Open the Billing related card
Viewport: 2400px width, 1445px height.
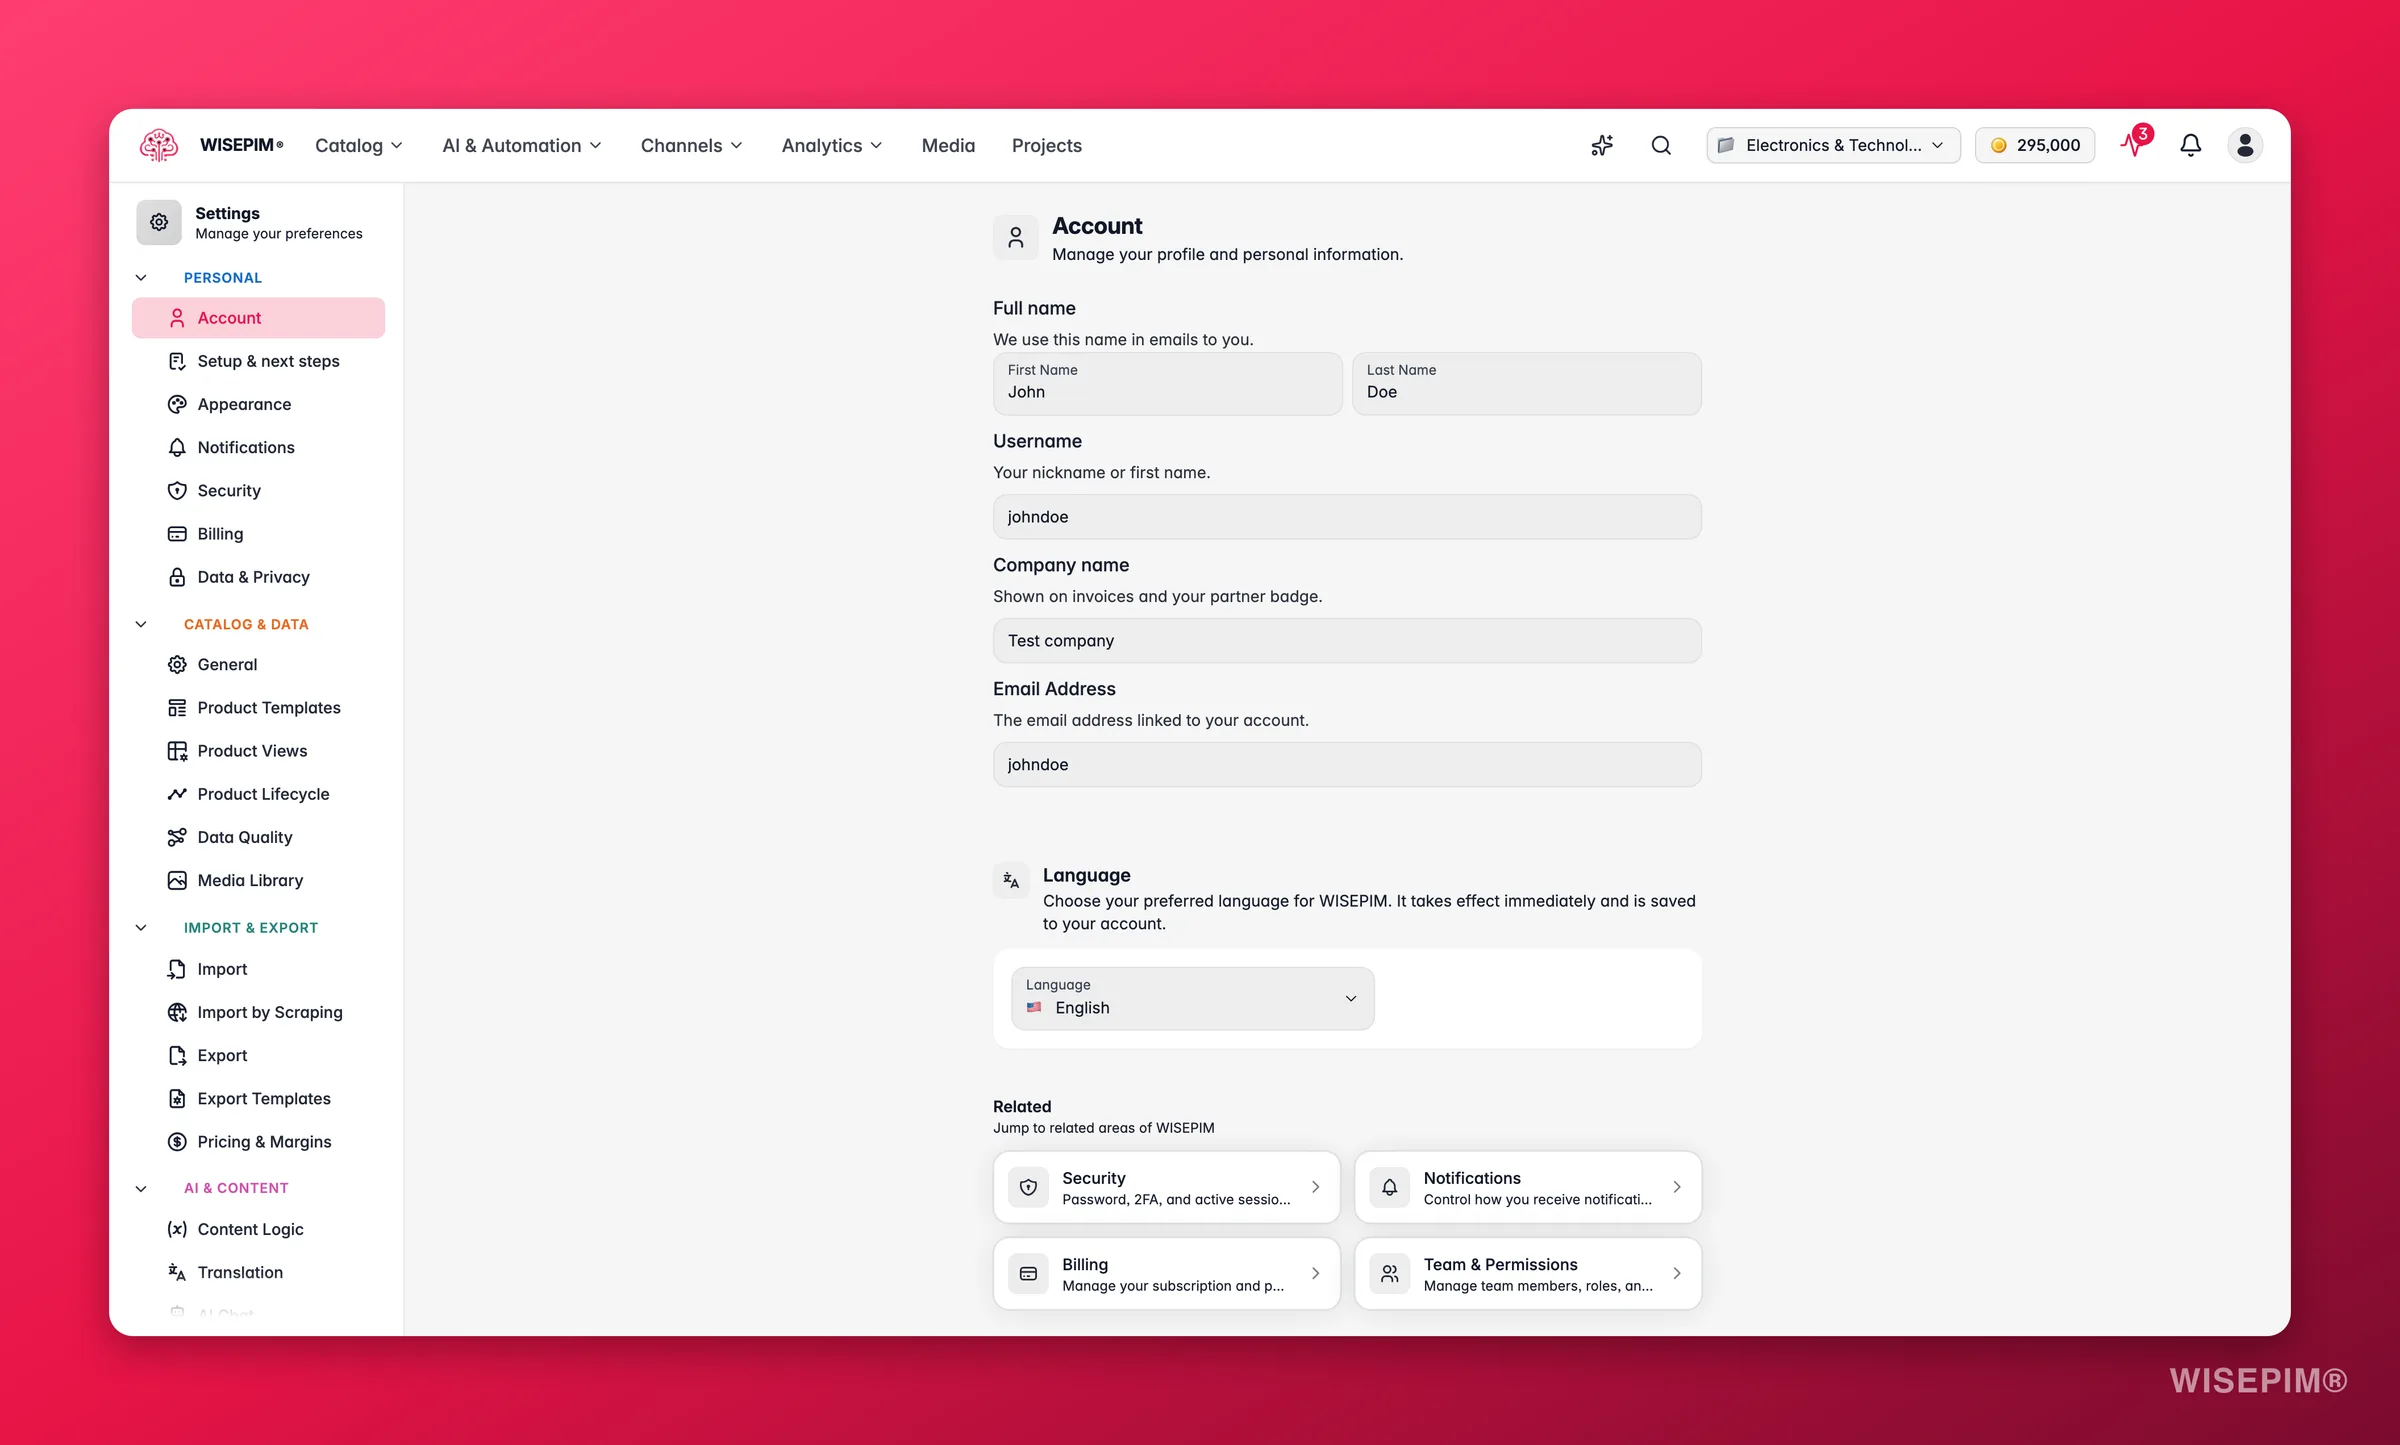(x=1166, y=1273)
